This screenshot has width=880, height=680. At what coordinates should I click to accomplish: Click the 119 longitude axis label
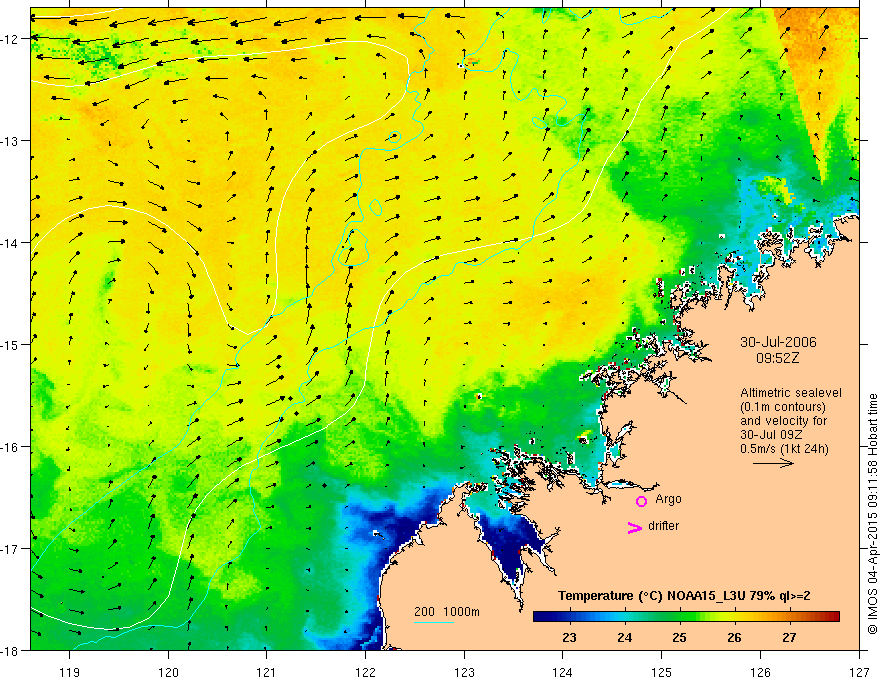pyautogui.click(x=70, y=672)
